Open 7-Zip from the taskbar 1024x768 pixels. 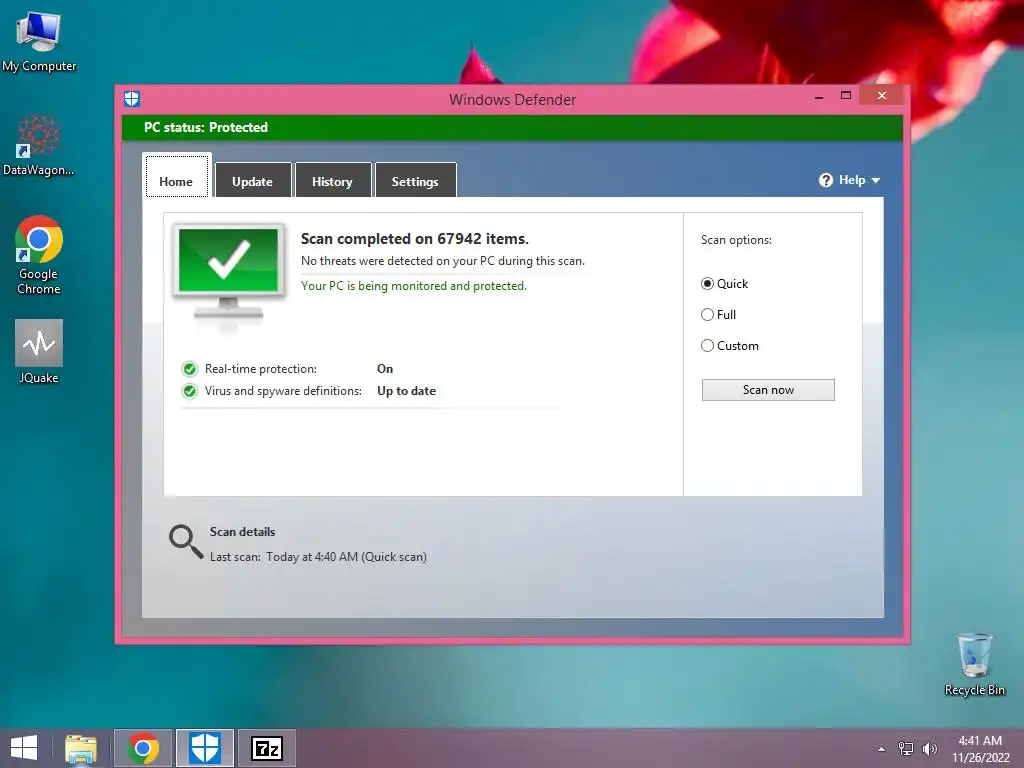[266, 748]
